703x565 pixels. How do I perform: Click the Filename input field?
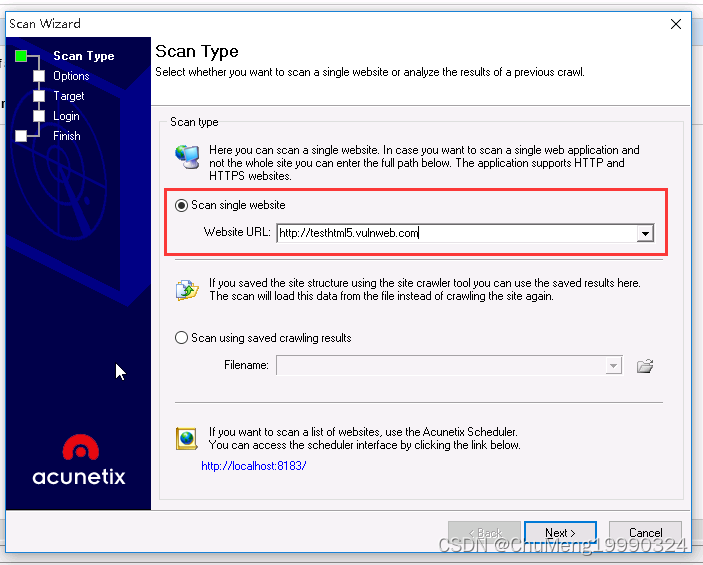pyautogui.click(x=441, y=365)
